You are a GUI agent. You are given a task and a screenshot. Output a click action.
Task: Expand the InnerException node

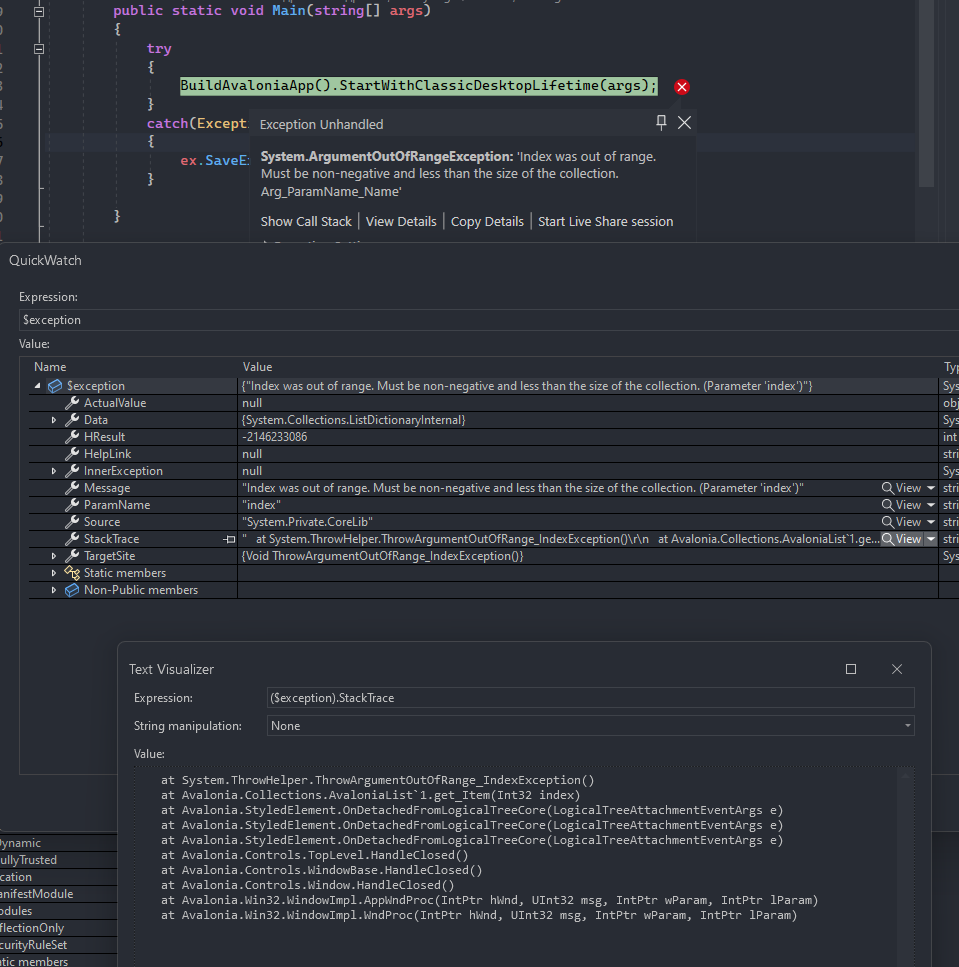point(52,470)
